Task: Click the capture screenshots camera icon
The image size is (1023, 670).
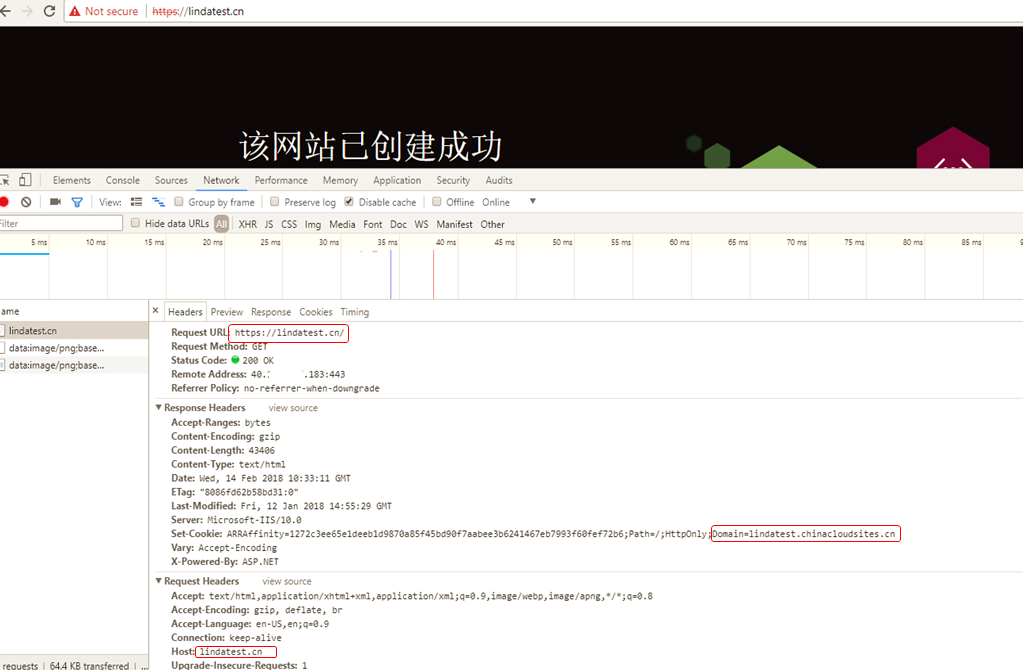Action: coord(55,202)
